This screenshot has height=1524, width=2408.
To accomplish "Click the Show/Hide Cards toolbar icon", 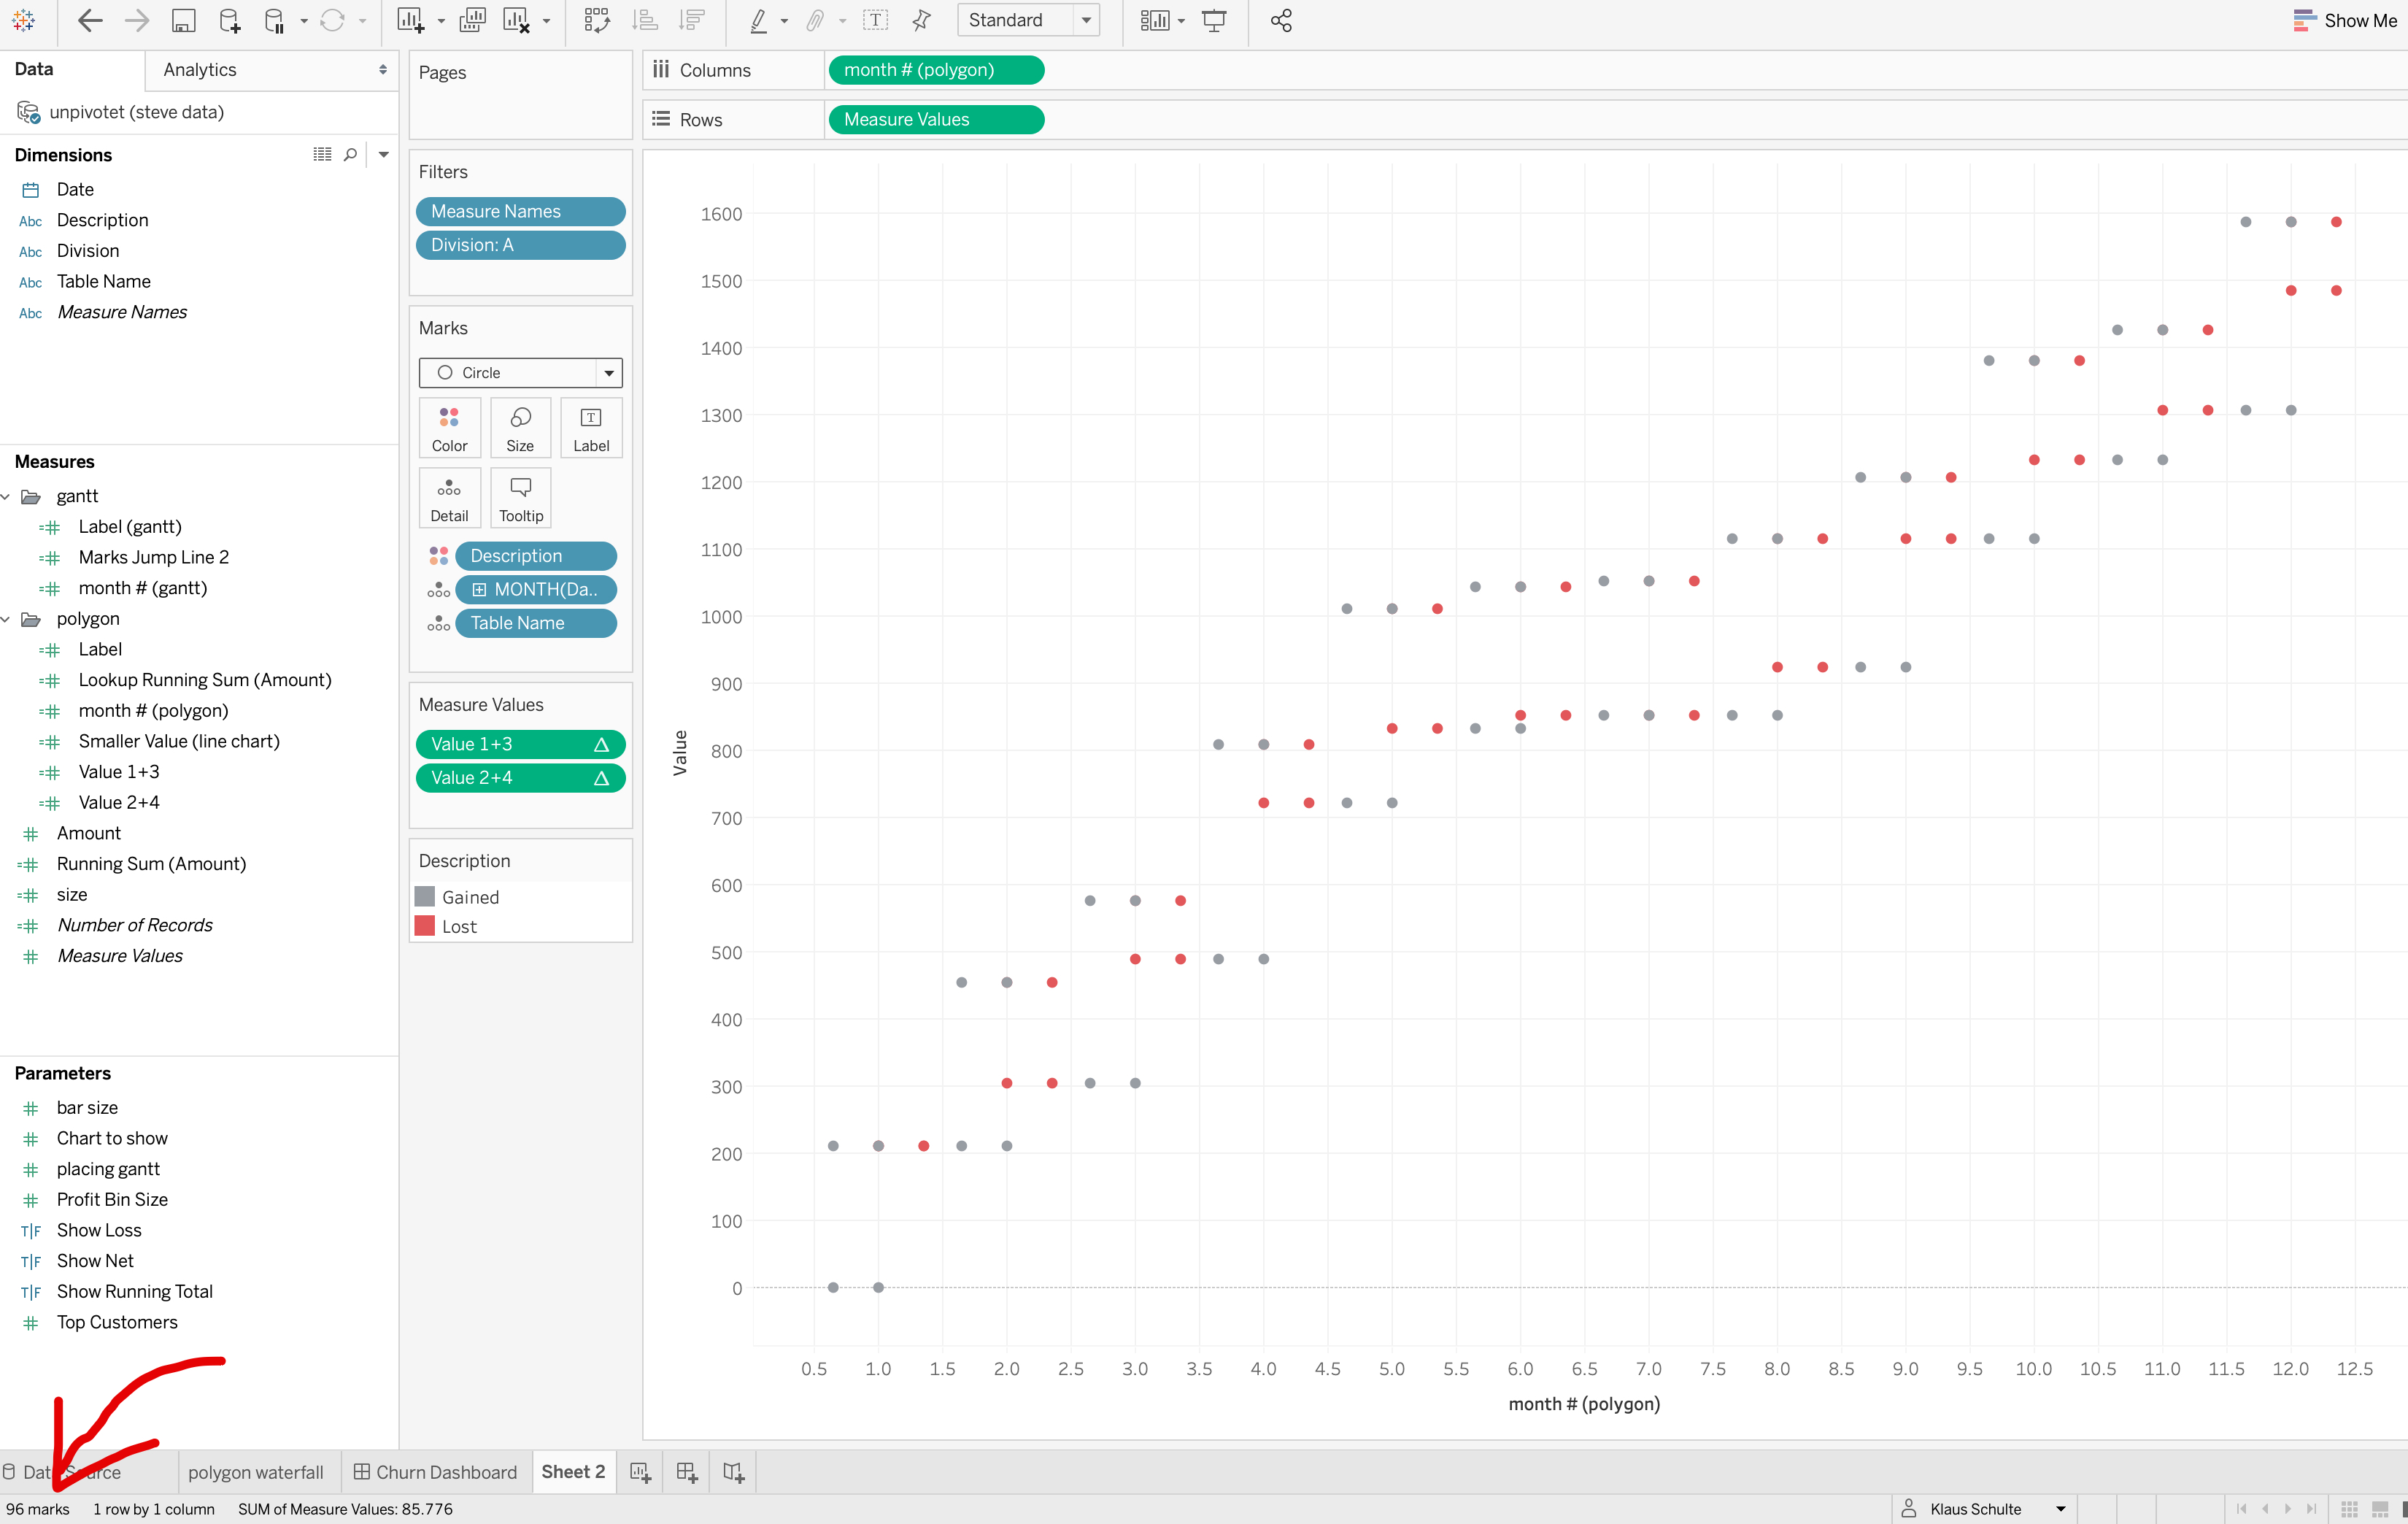I will (x=1155, y=20).
